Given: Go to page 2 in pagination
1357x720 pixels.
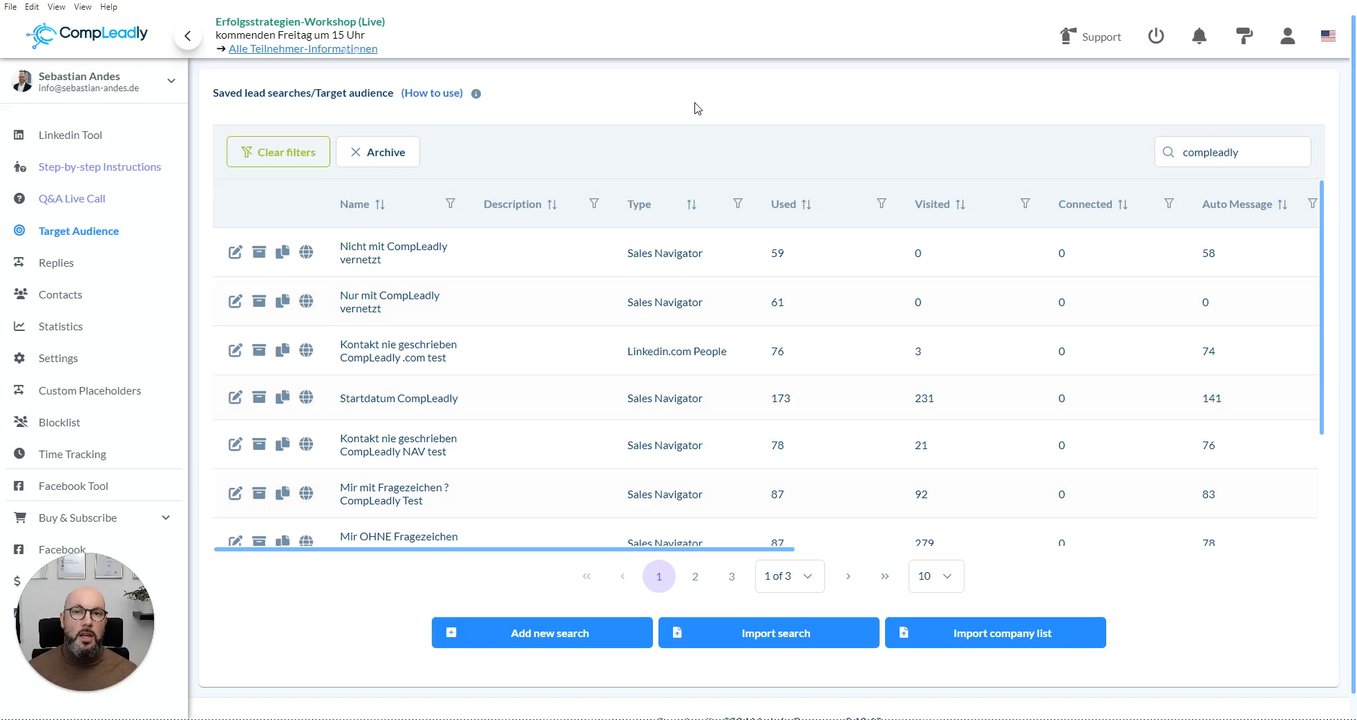Looking at the screenshot, I should point(695,576).
